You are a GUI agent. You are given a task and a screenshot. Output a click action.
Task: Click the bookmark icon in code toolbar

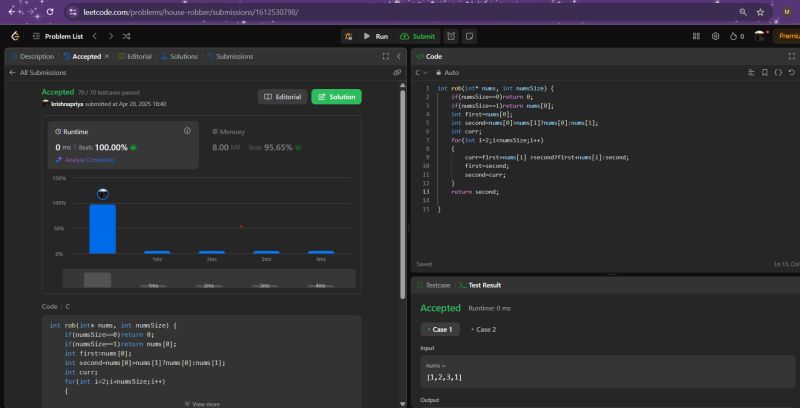pos(765,73)
